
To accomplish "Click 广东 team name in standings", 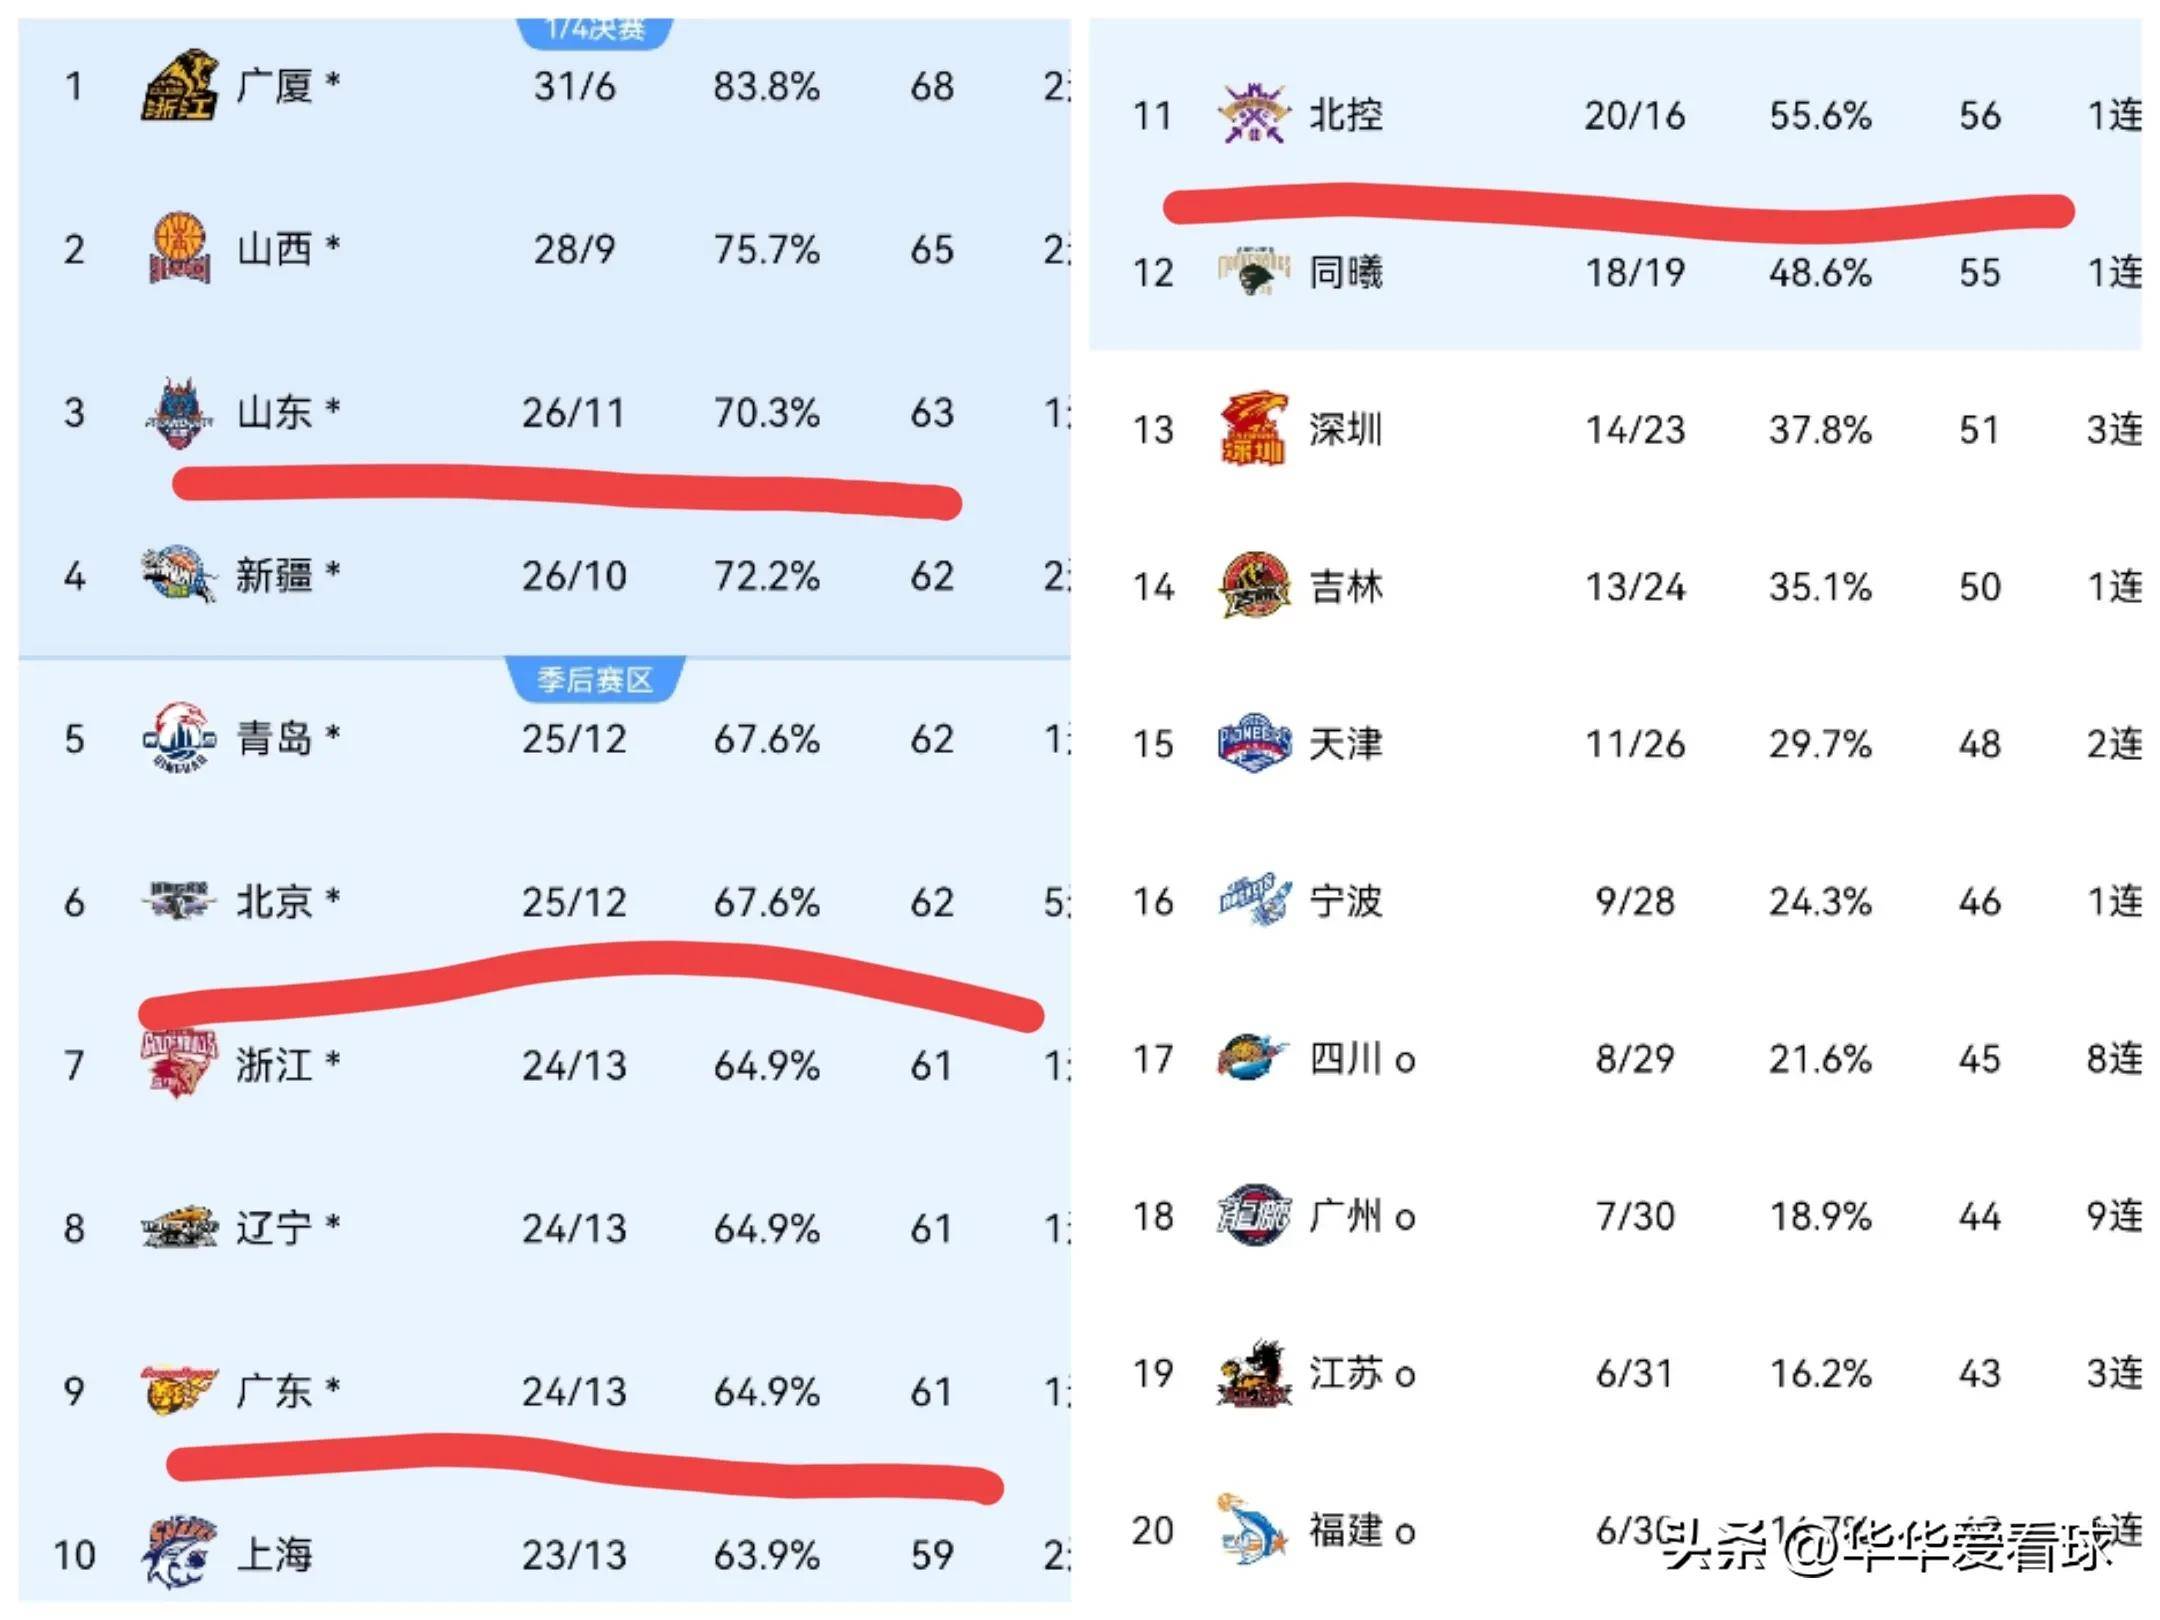I will pos(274,1390).
